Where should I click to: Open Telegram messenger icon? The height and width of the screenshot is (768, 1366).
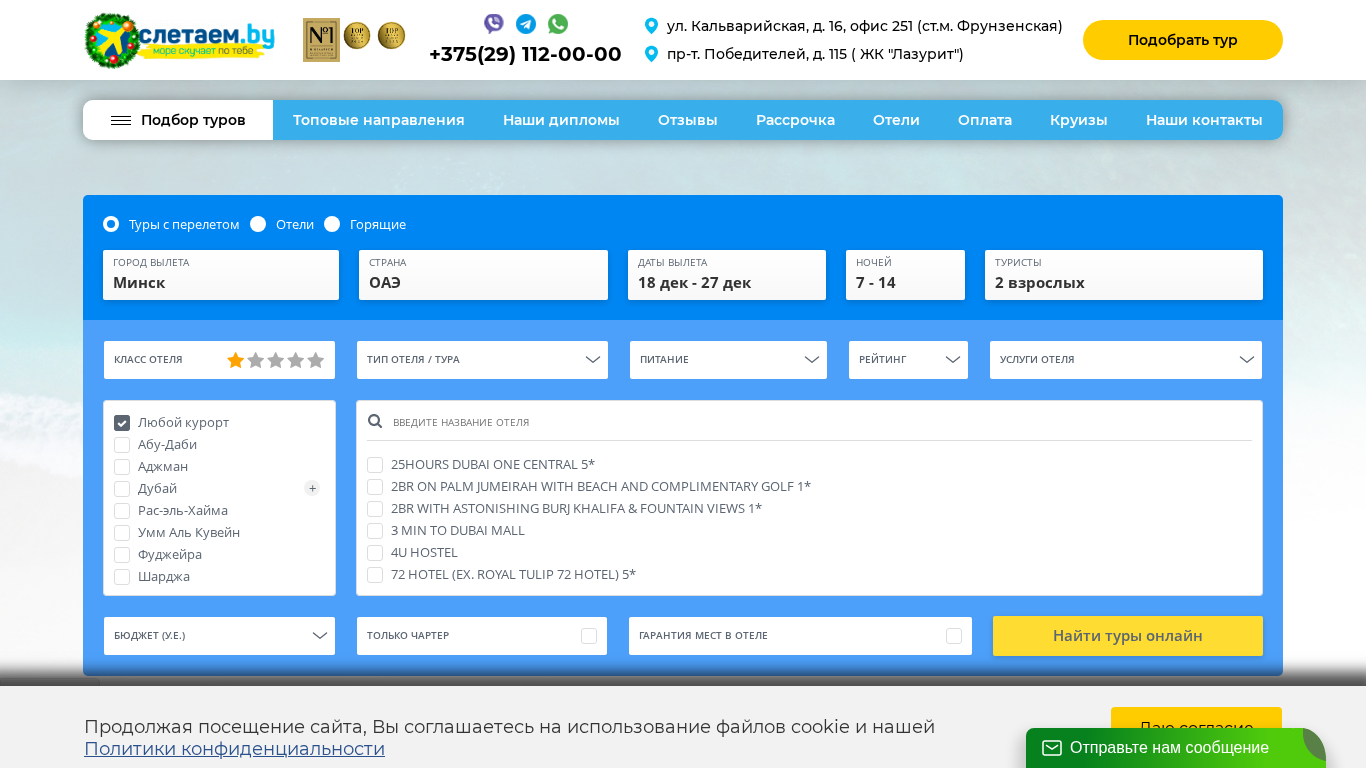[x=526, y=24]
